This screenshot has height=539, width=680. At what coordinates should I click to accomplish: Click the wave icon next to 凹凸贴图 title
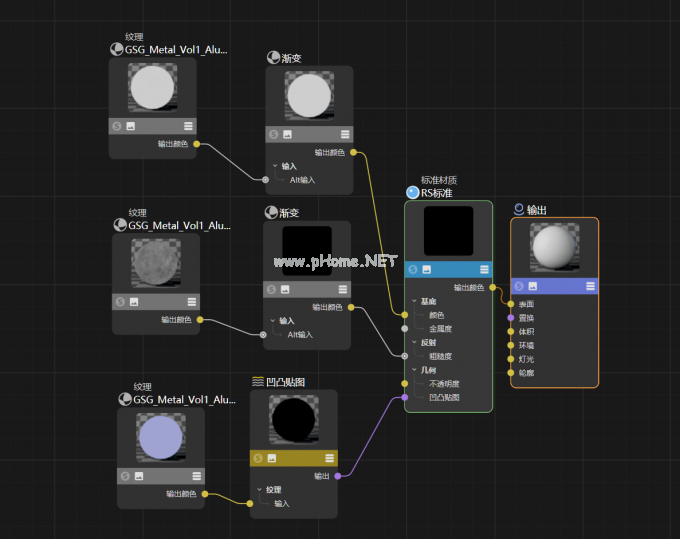[x=258, y=382]
